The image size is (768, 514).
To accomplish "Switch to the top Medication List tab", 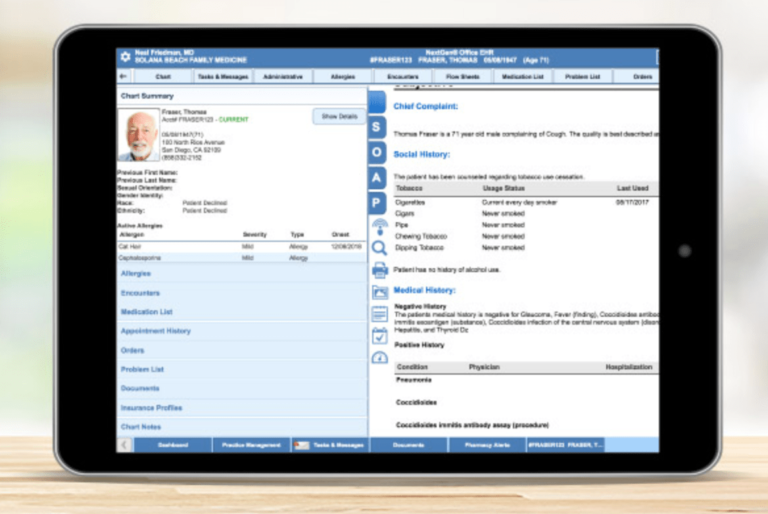I will [523, 76].
